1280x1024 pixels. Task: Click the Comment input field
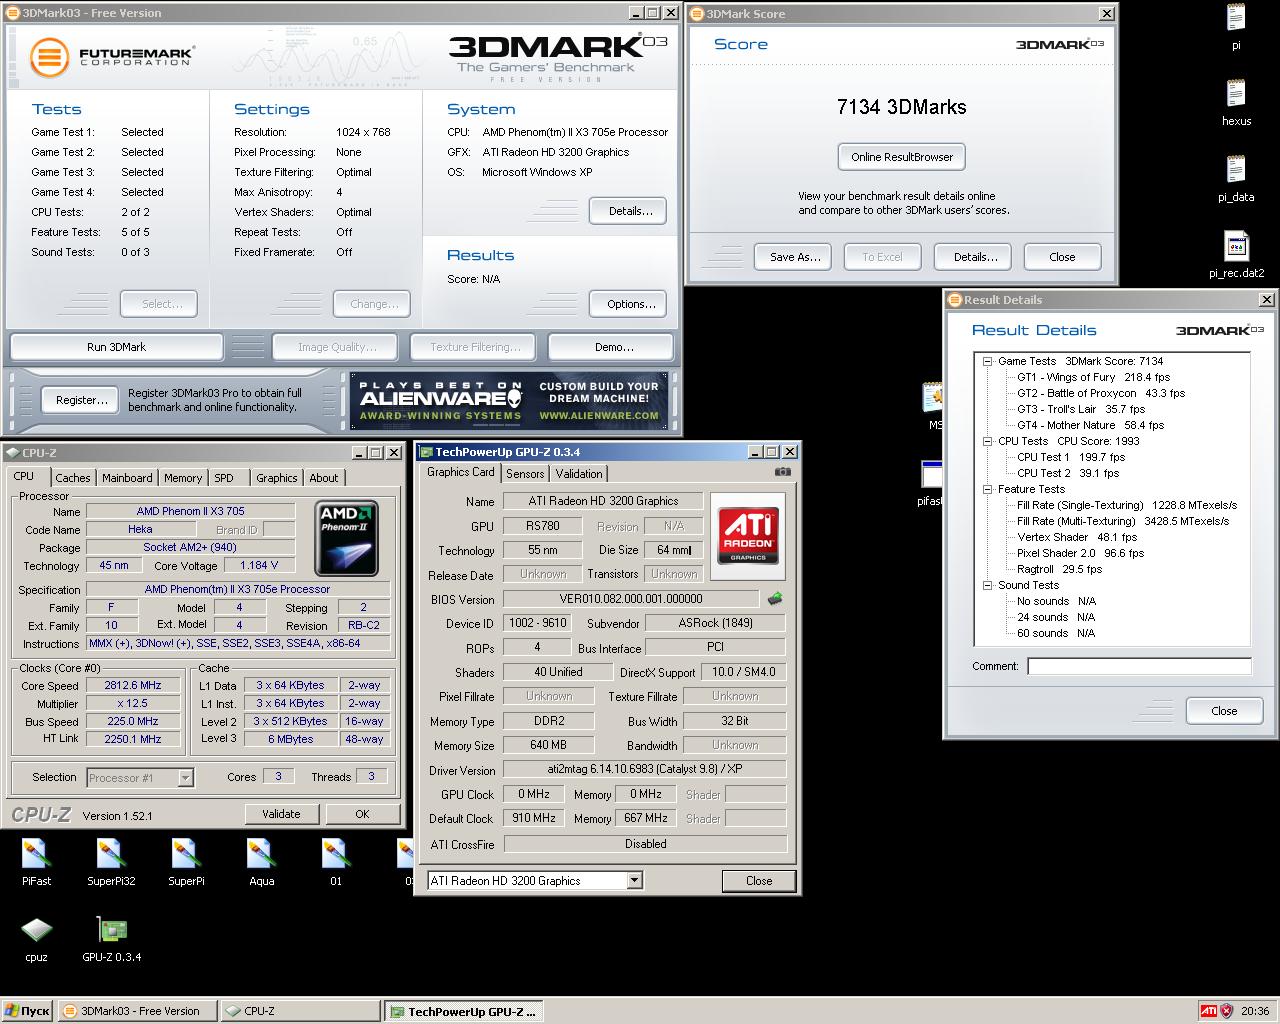coord(1139,666)
